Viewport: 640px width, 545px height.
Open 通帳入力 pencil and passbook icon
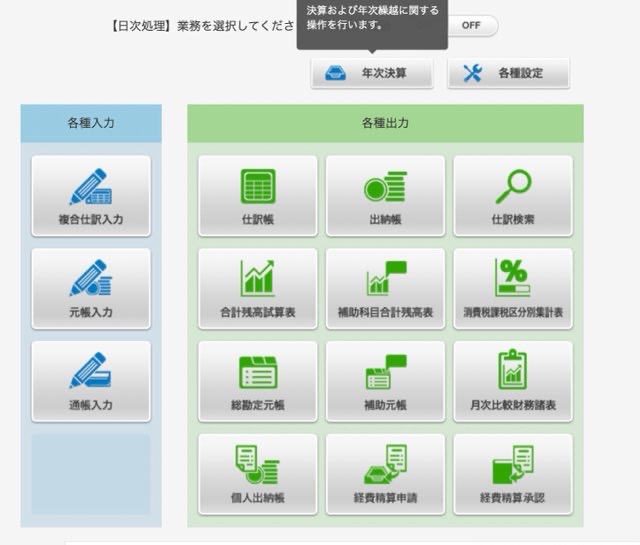(91, 370)
